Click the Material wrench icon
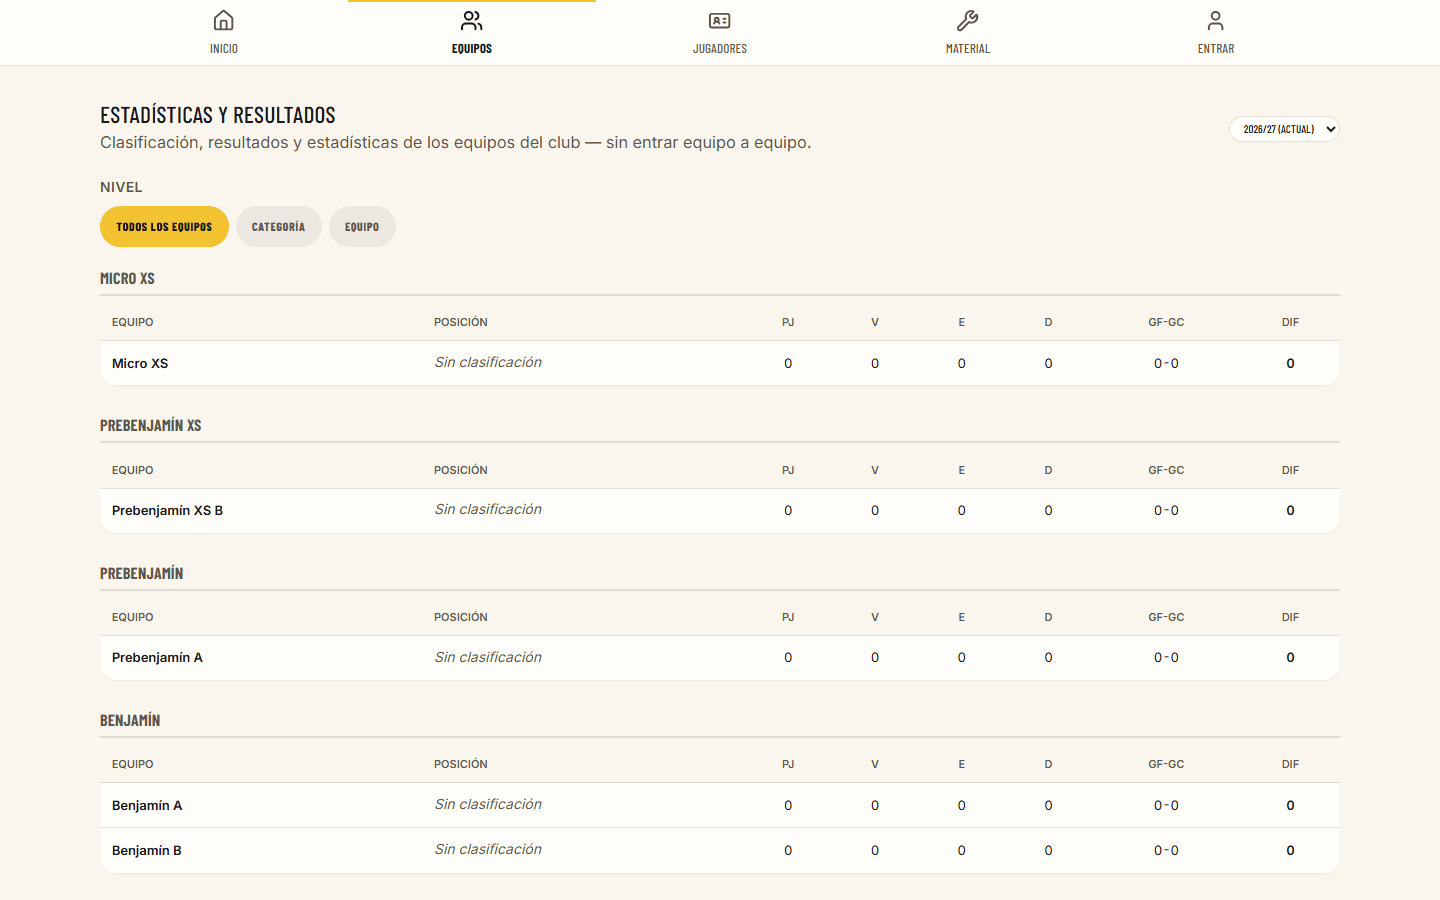Viewport: 1440px width, 900px height. pos(968,20)
